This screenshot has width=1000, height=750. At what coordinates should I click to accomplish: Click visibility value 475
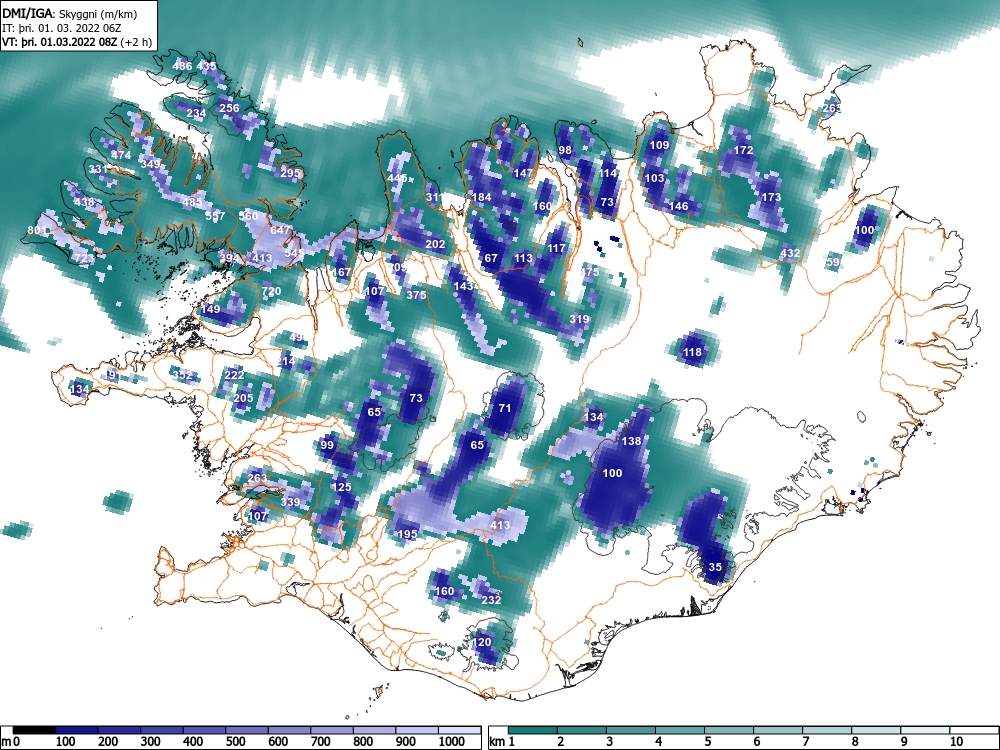click(x=589, y=272)
